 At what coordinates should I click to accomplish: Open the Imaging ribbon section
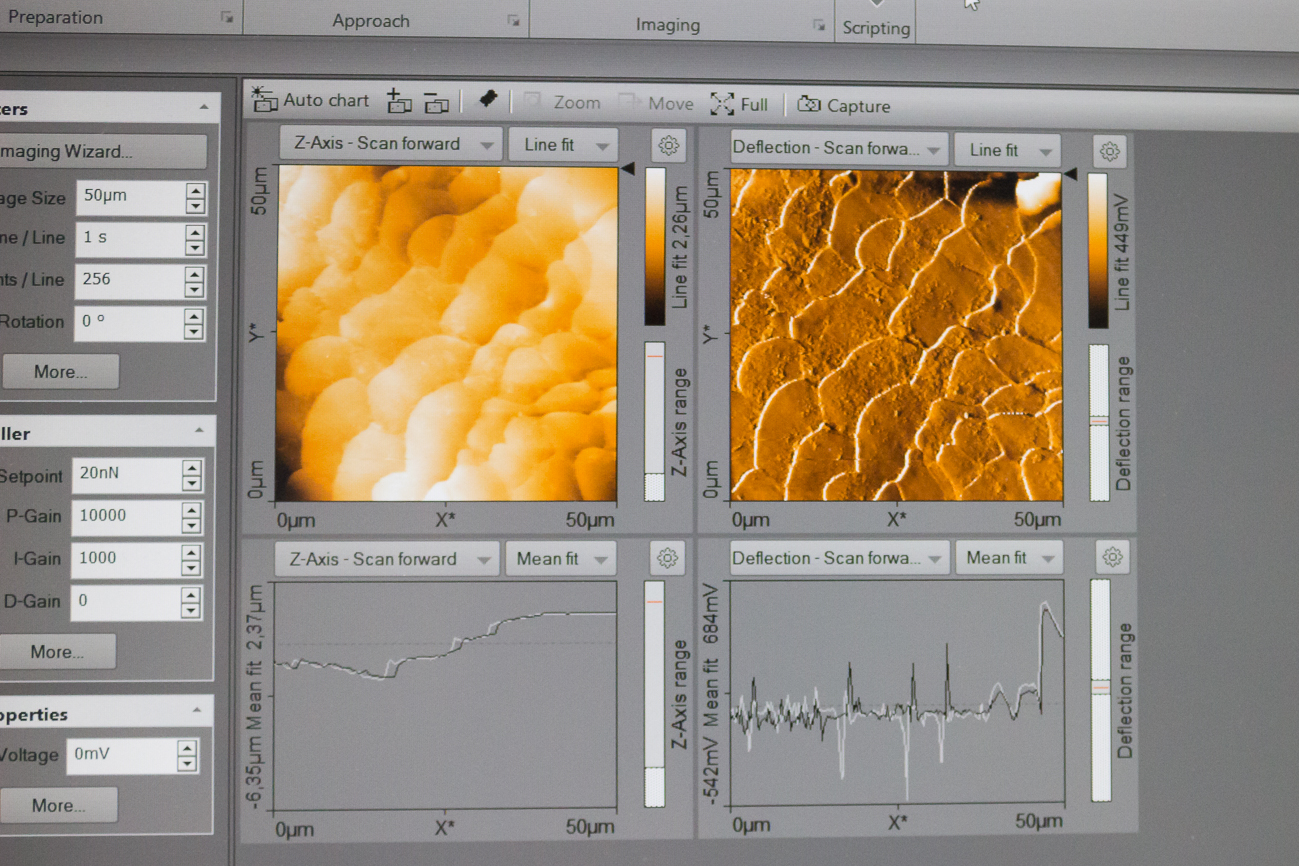pyautogui.click(x=668, y=25)
